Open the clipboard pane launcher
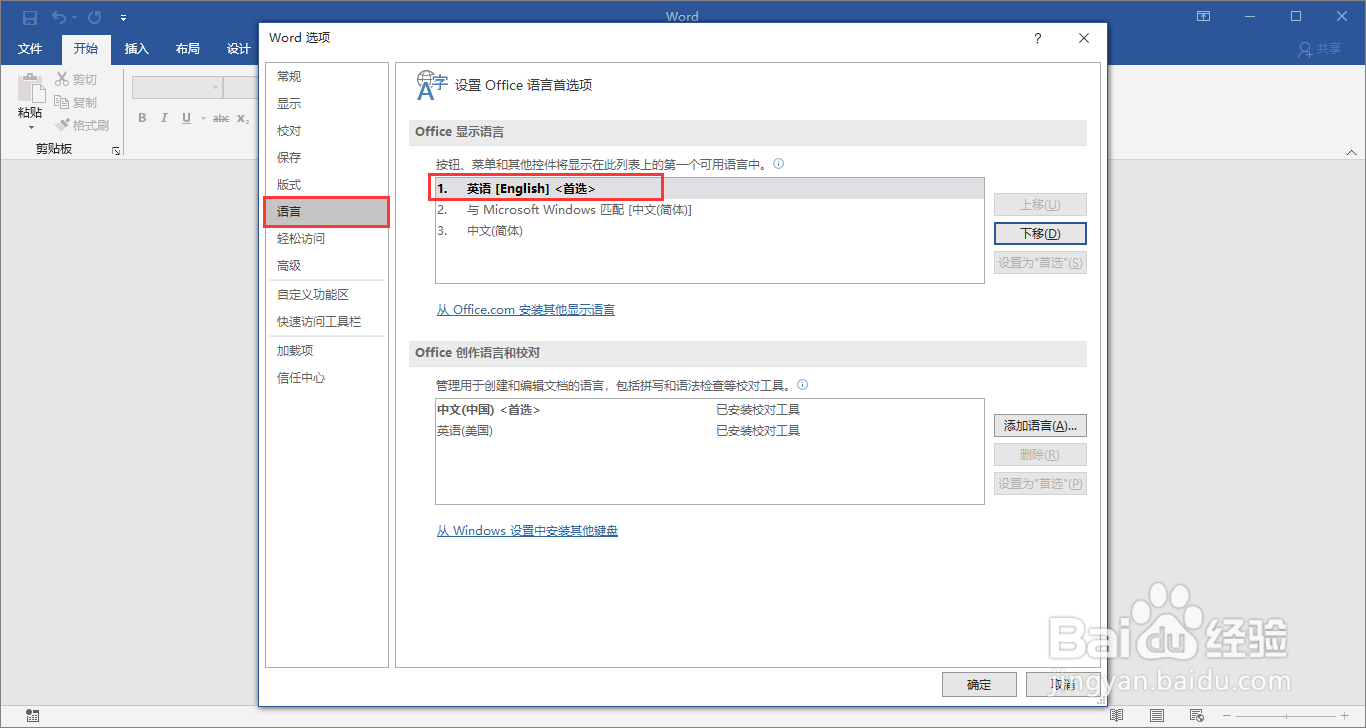This screenshot has height=728, width=1366. click(116, 150)
